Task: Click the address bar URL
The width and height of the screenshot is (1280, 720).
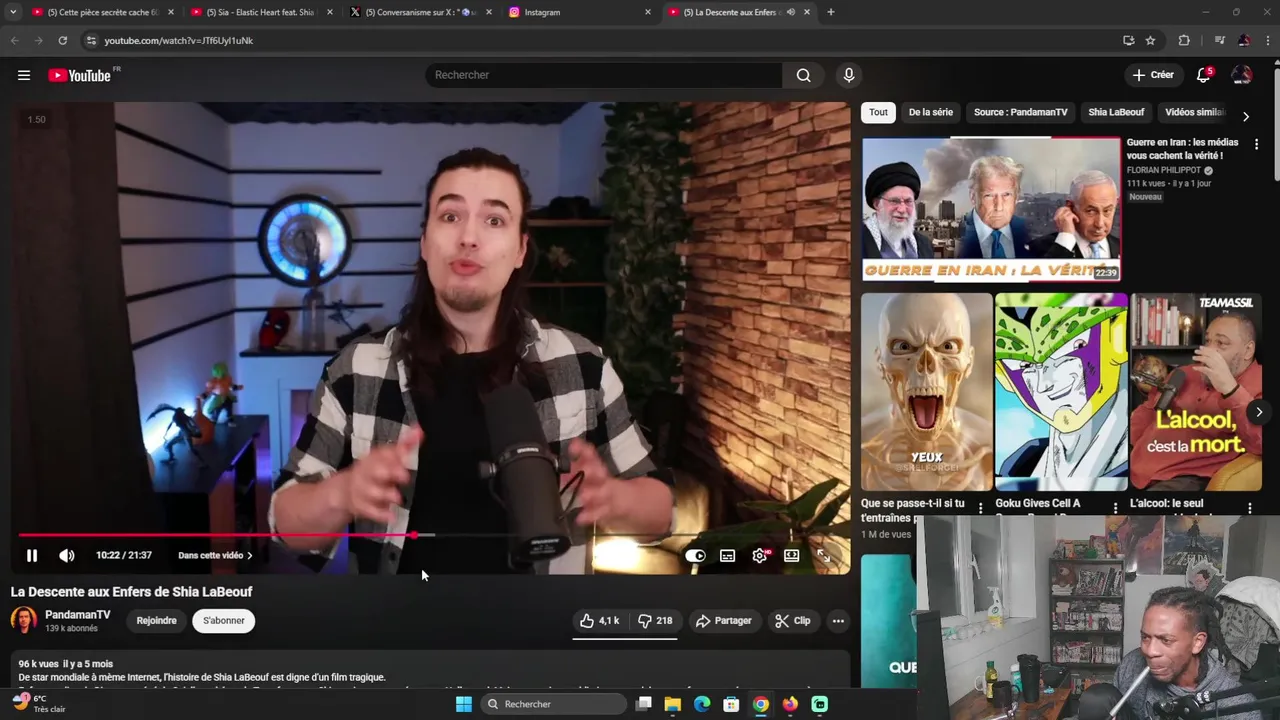Action: tap(178, 40)
